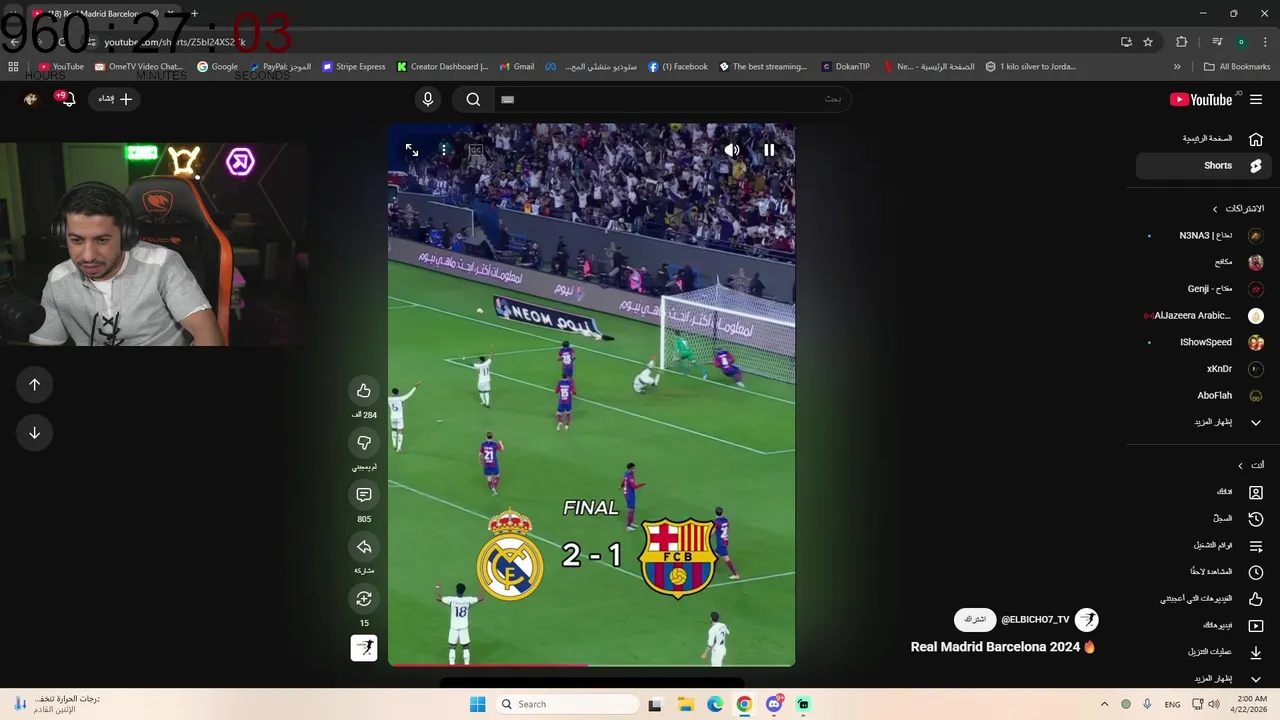Subscribe to ELBICHO7_TV channel
This screenshot has width=1280, height=720.
(x=975, y=620)
